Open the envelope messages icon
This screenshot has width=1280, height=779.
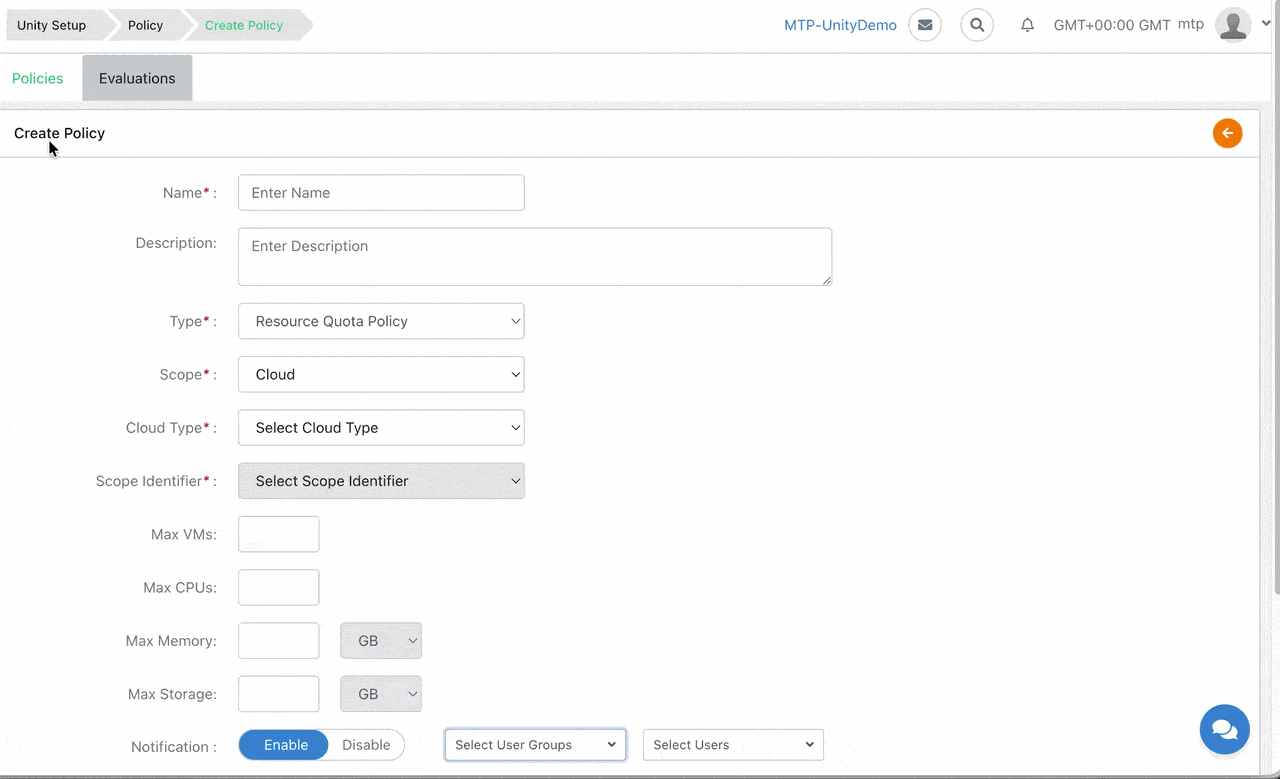pyautogui.click(x=925, y=25)
